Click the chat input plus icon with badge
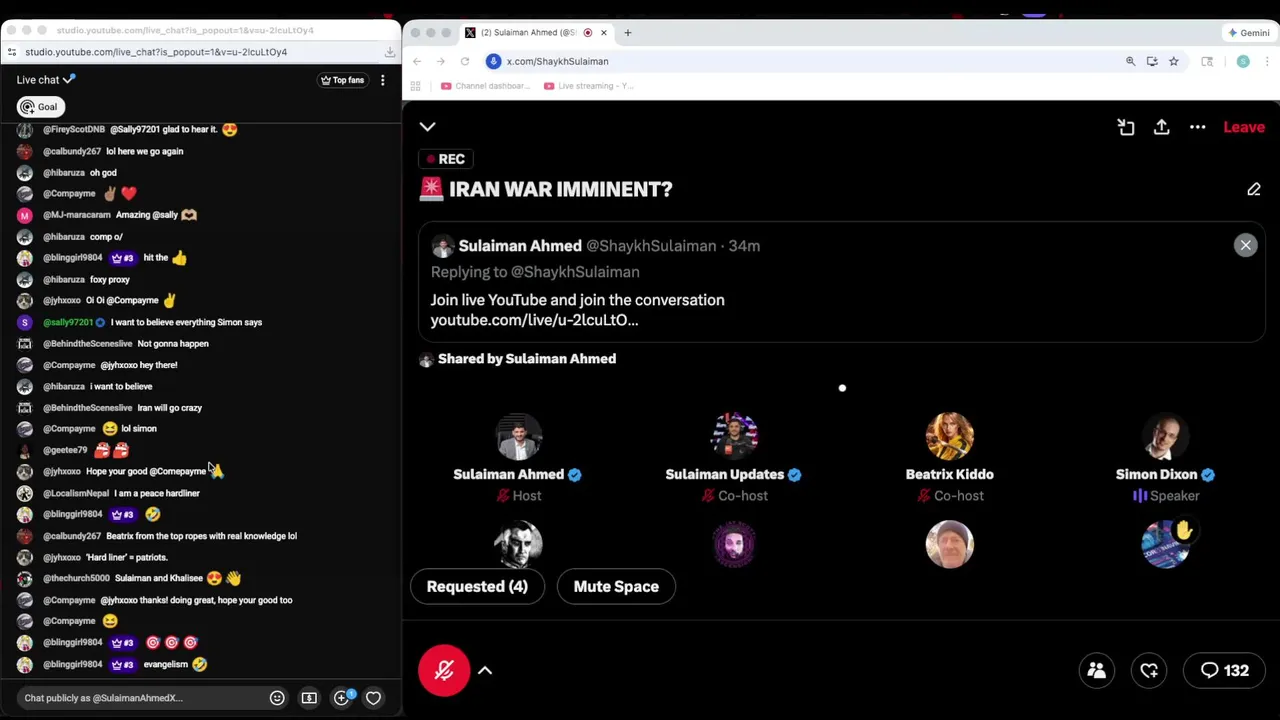Screen dimensions: 1280x720 (342, 698)
